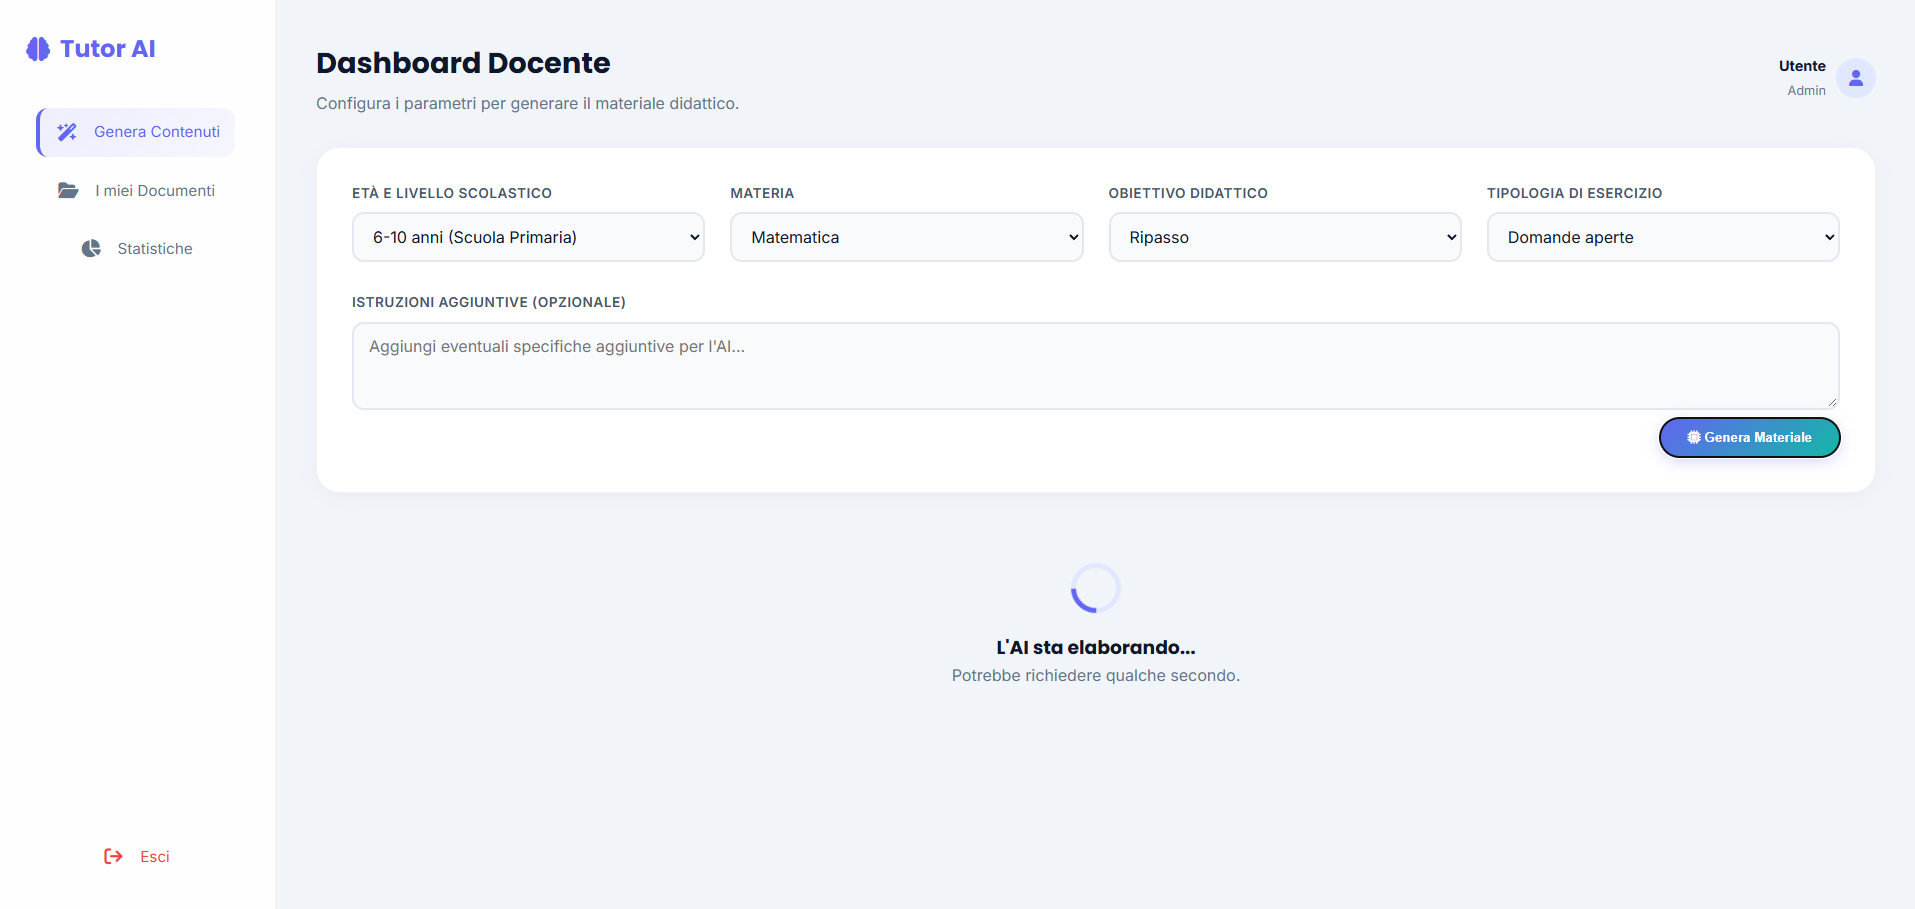The height and width of the screenshot is (909, 1915).
Task: Expand the Materia dropdown showing Matematica
Action: pyautogui.click(x=906, y=237)
